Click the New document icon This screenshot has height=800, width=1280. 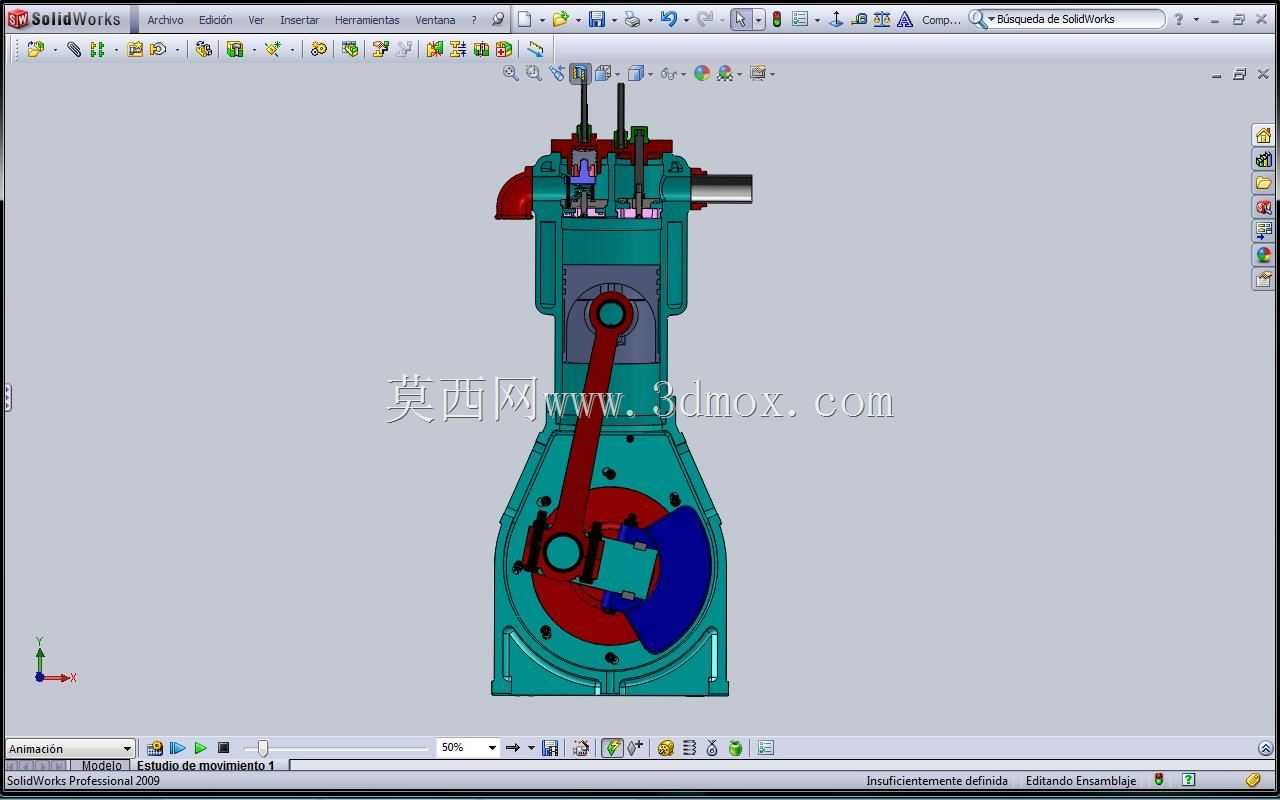click(x=525, y=19)
